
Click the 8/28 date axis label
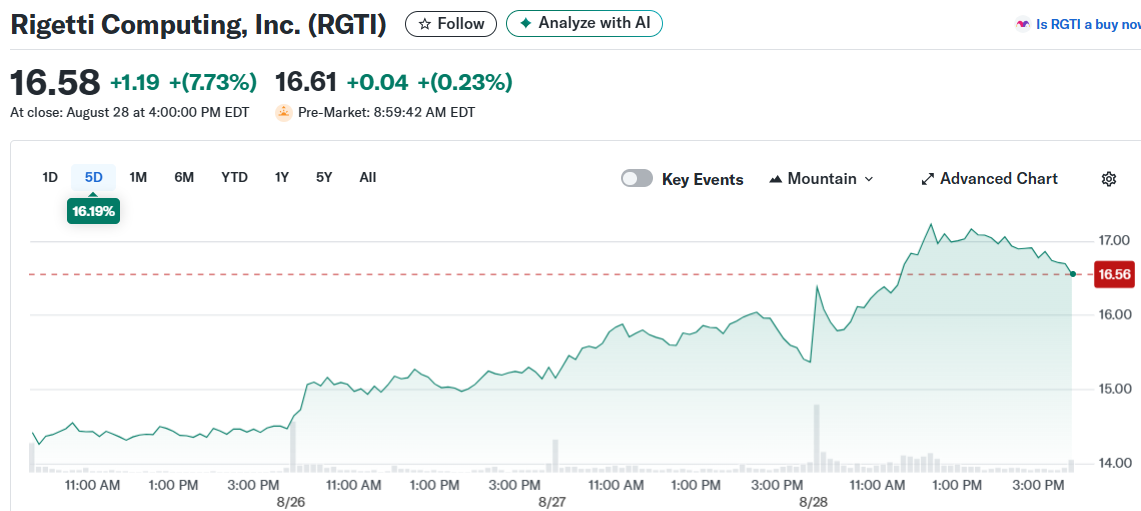pyautogui.click(x=812, y=502)
